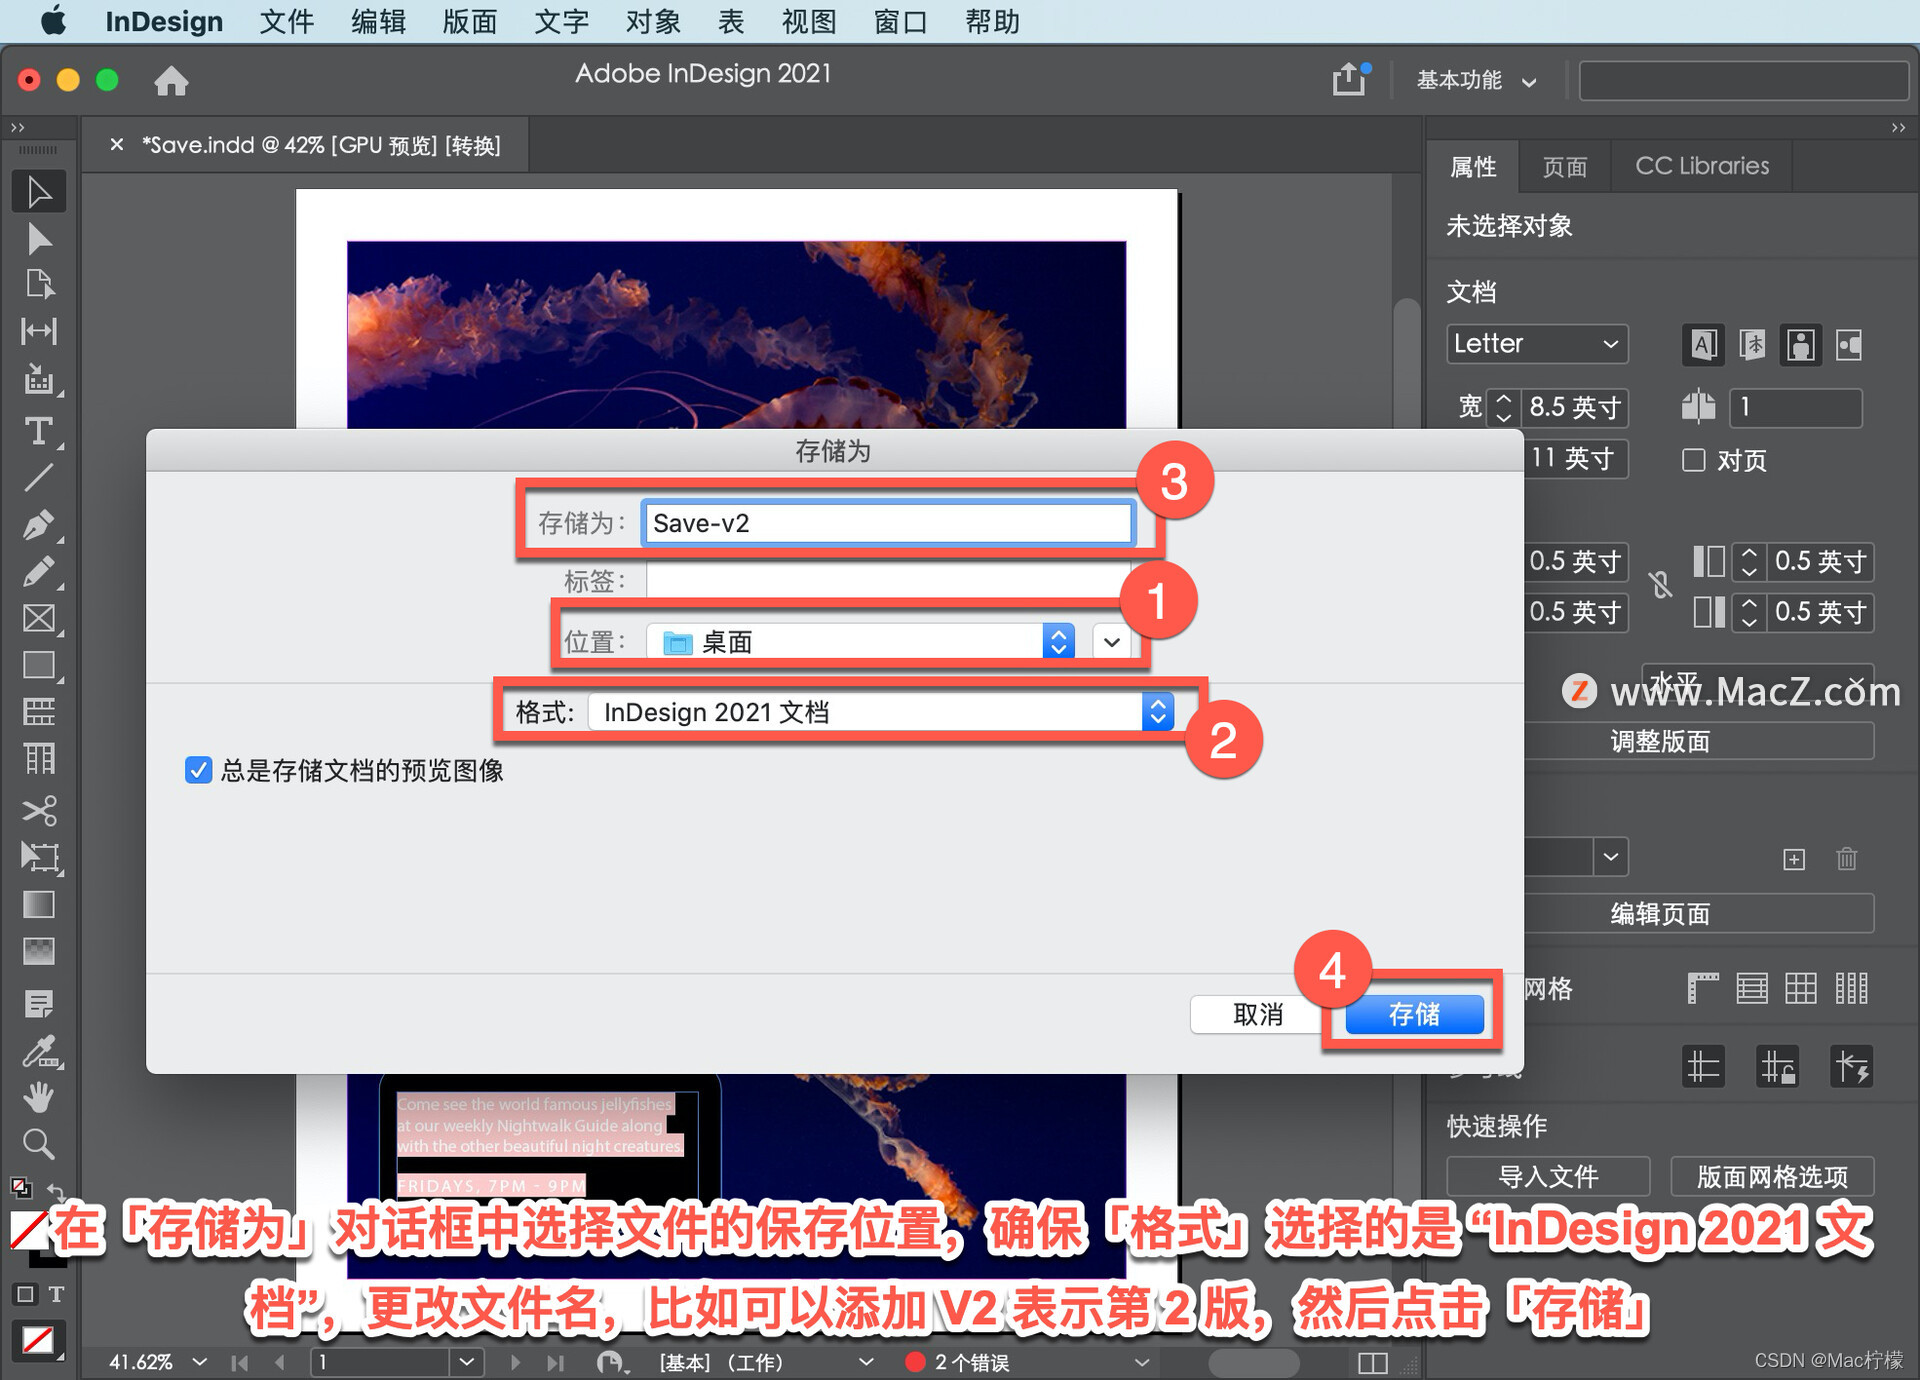The image size is (1920, 1380).
Task: Switch to the 页面 tab
Action: pyautogui.click(x=1564, y=167)
